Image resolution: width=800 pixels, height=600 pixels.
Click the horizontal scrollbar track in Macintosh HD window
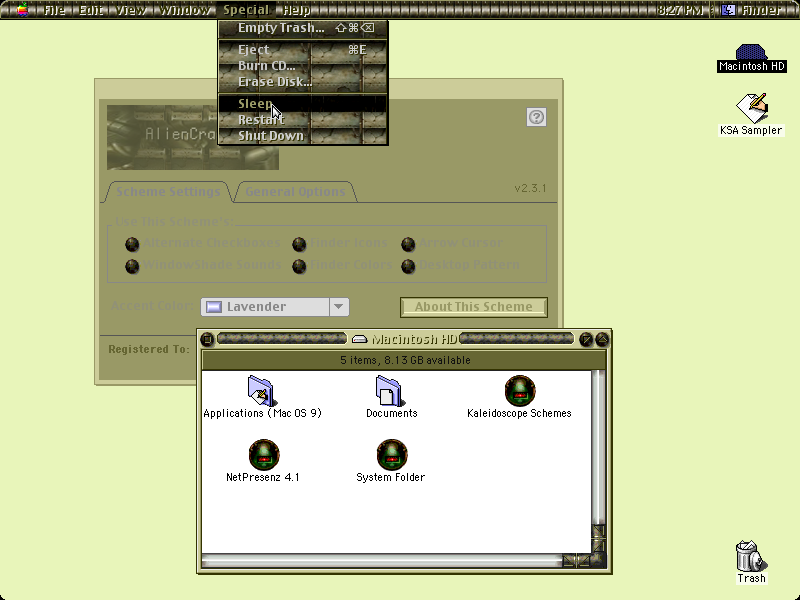(382, 561)
